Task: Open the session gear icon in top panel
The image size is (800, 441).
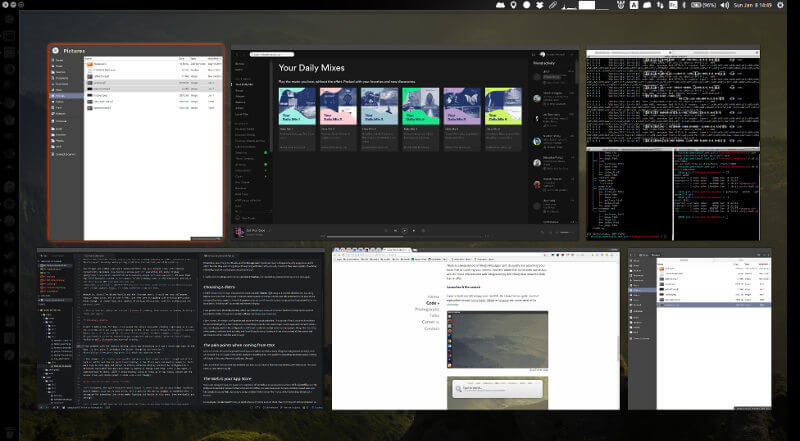Action: tap(780, 5)
